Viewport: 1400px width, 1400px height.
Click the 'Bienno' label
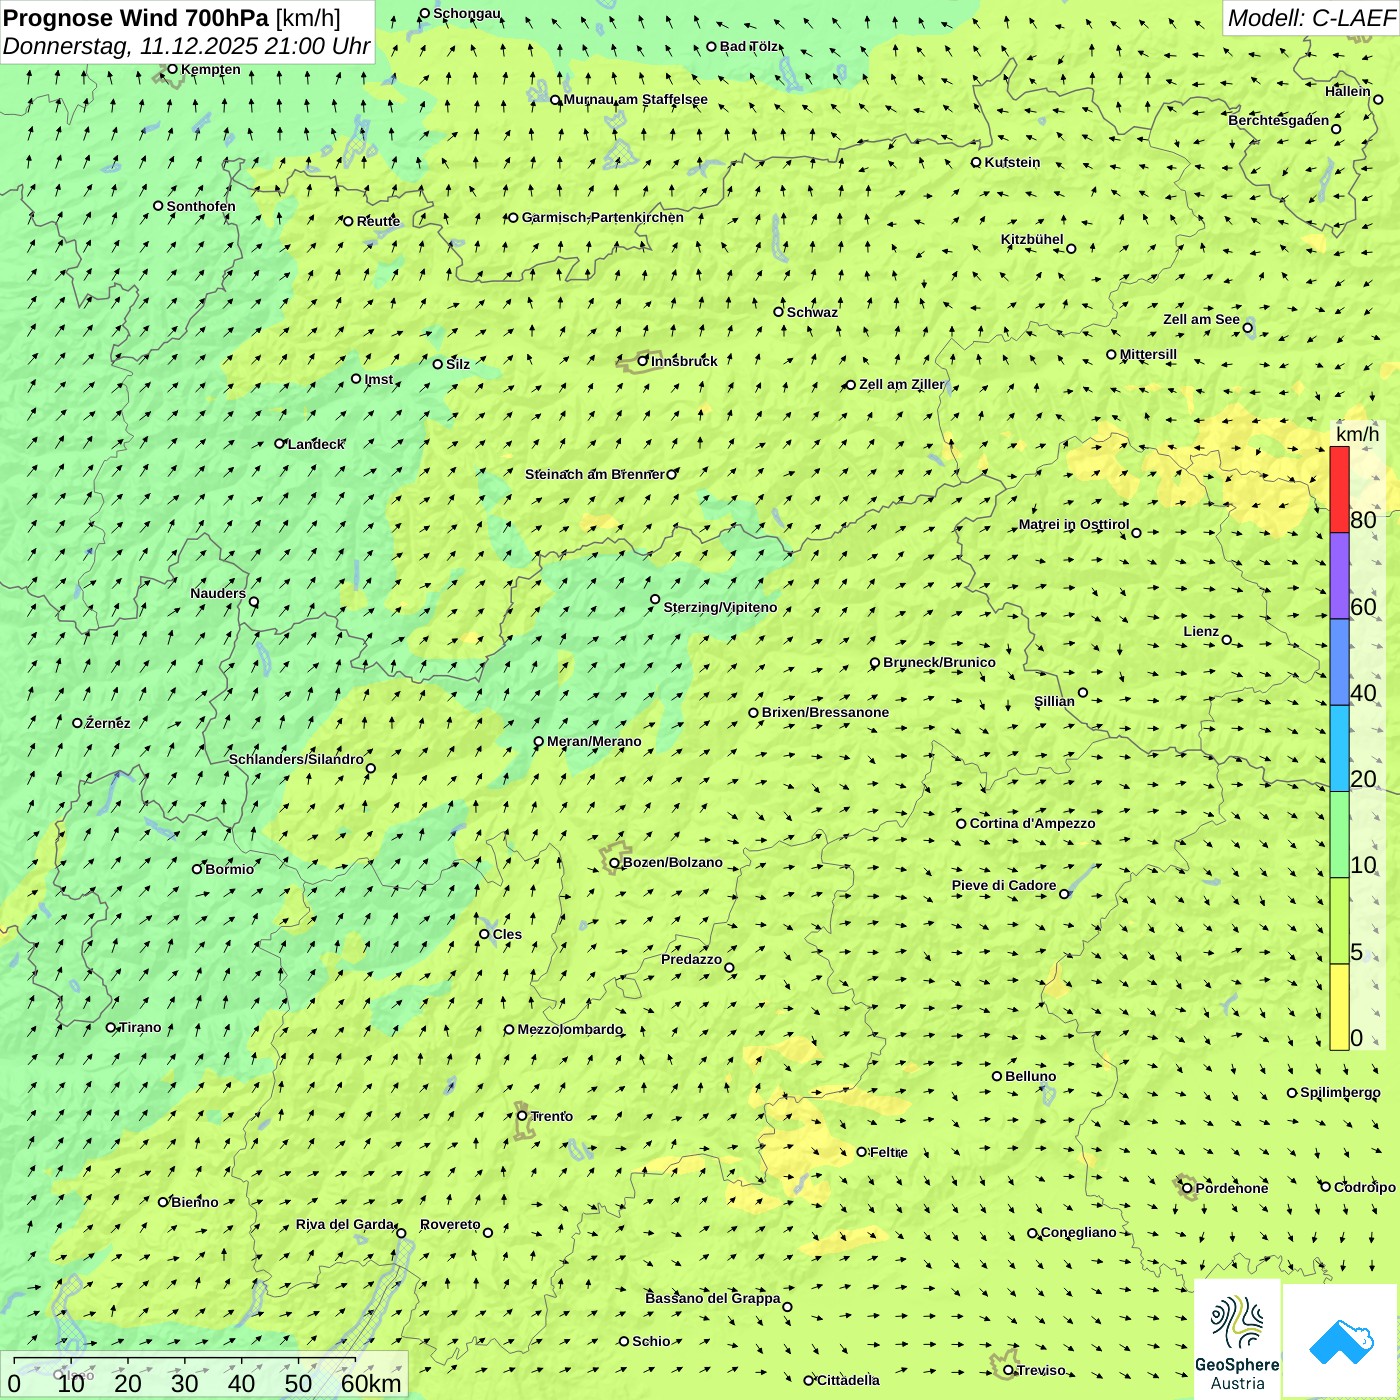click(194, 1202)
